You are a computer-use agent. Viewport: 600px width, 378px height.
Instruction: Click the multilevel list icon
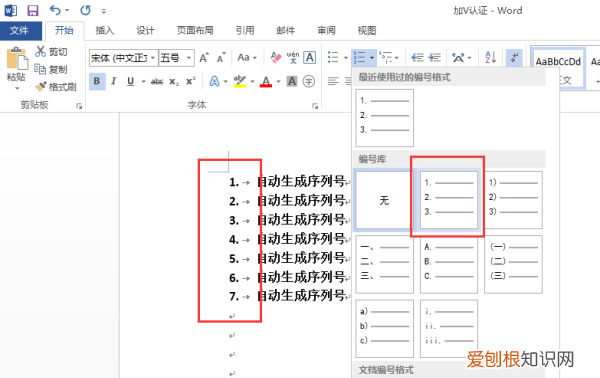point(386,57)
